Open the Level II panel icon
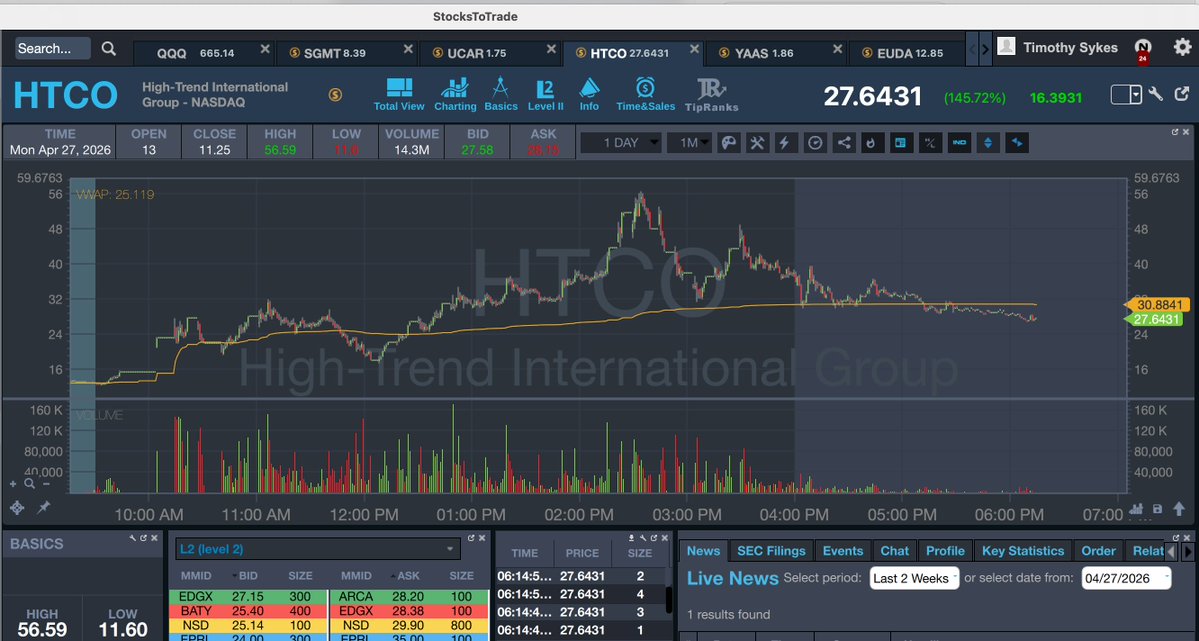 [545, 95]
